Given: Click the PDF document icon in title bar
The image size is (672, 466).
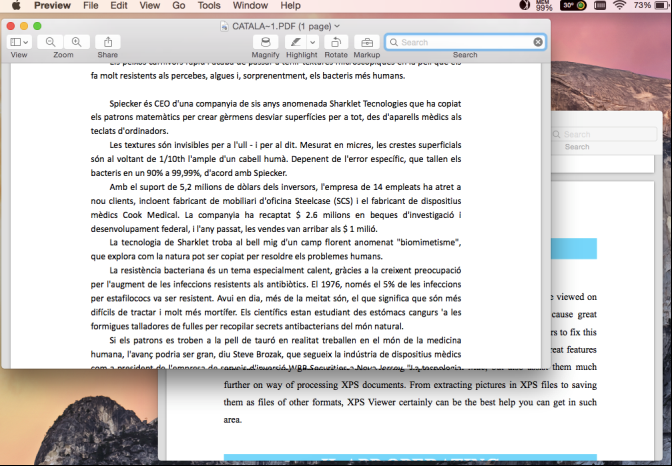Looking at the screenshot, I should click(224, 27).
